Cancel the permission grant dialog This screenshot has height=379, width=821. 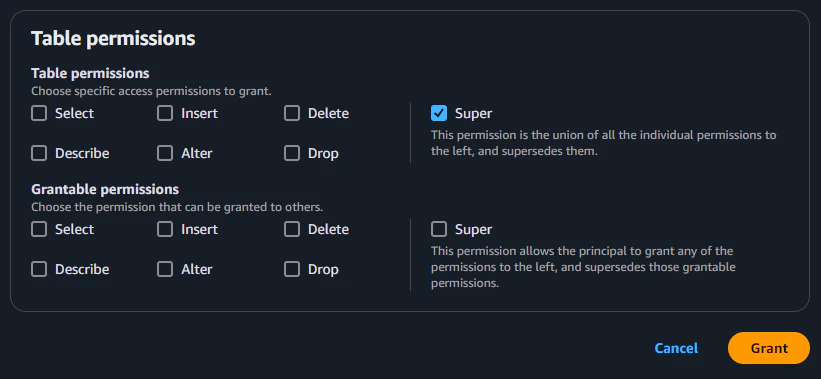pyautogui.click(x=676, y=348)
